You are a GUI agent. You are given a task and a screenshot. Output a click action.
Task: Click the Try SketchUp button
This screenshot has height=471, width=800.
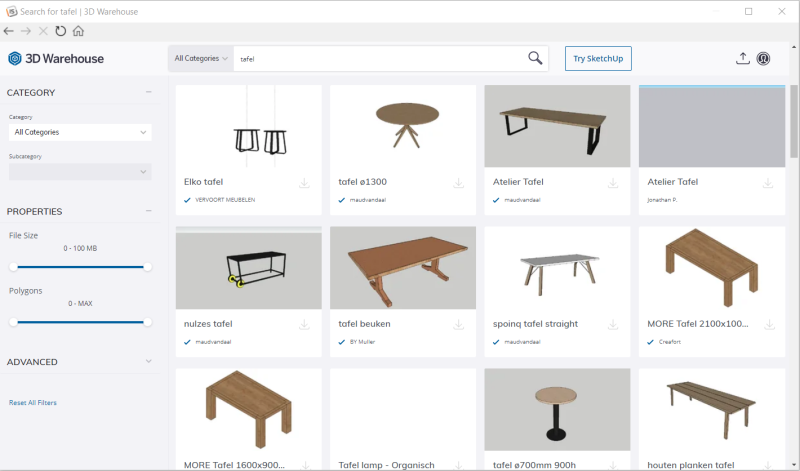coord(598,58)
